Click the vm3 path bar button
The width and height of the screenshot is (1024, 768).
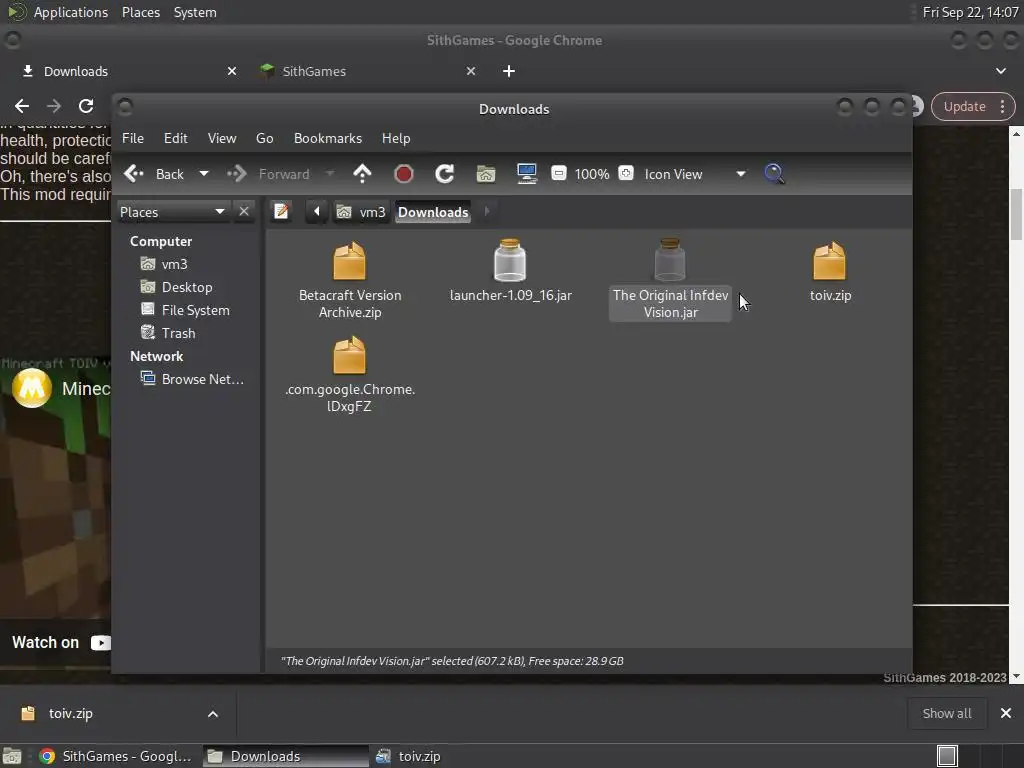(360, 212)
